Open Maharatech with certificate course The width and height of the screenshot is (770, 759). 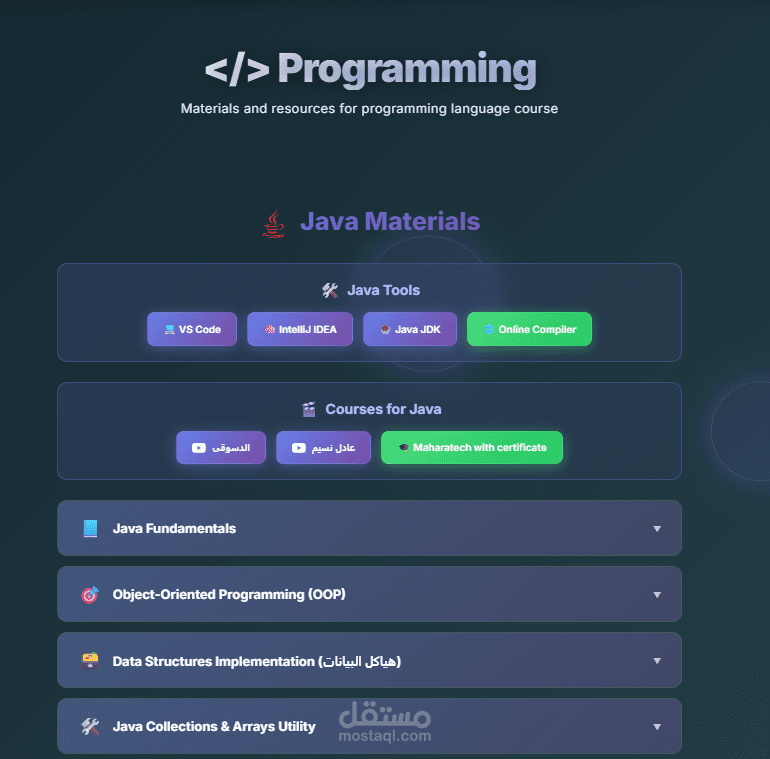[472, 447]
